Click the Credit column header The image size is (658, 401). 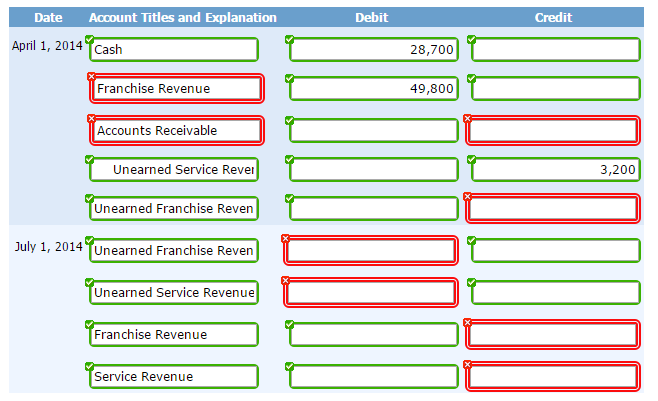click(554, 18)
